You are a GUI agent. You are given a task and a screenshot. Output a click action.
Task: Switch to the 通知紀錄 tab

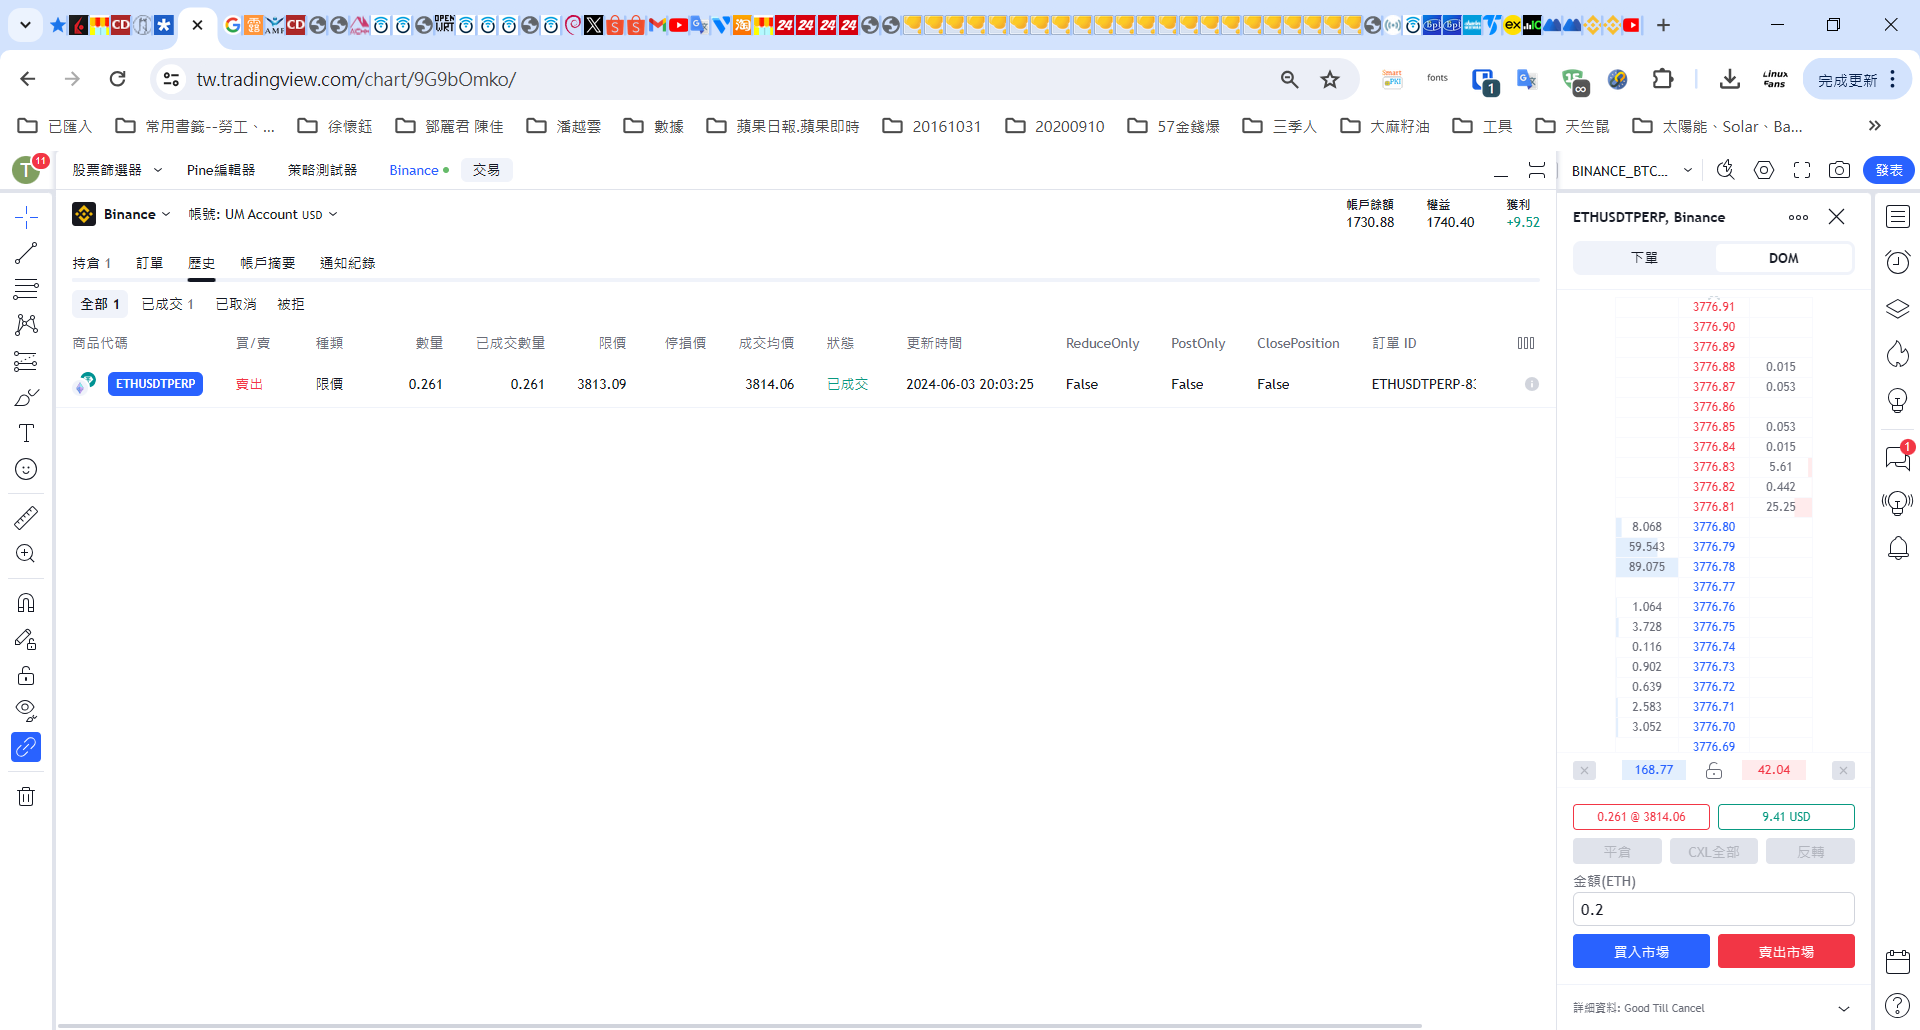pos(347,263)
